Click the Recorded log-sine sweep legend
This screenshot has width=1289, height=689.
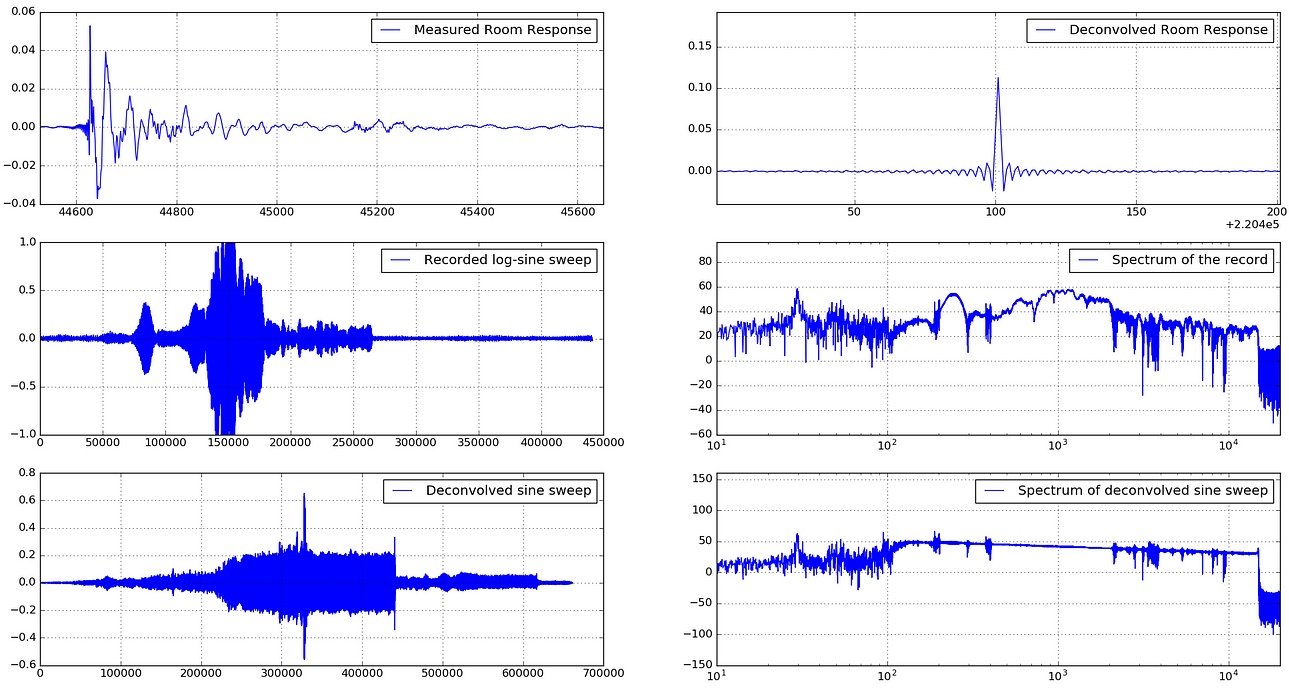pos(489,261)
